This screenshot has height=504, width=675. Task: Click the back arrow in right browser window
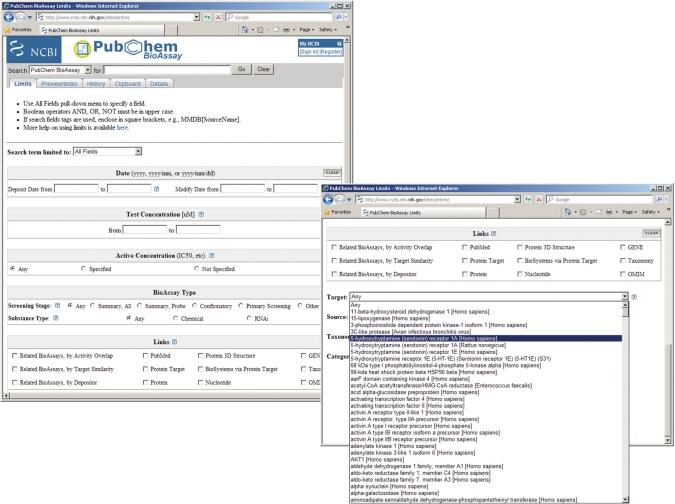click(328, 200)
